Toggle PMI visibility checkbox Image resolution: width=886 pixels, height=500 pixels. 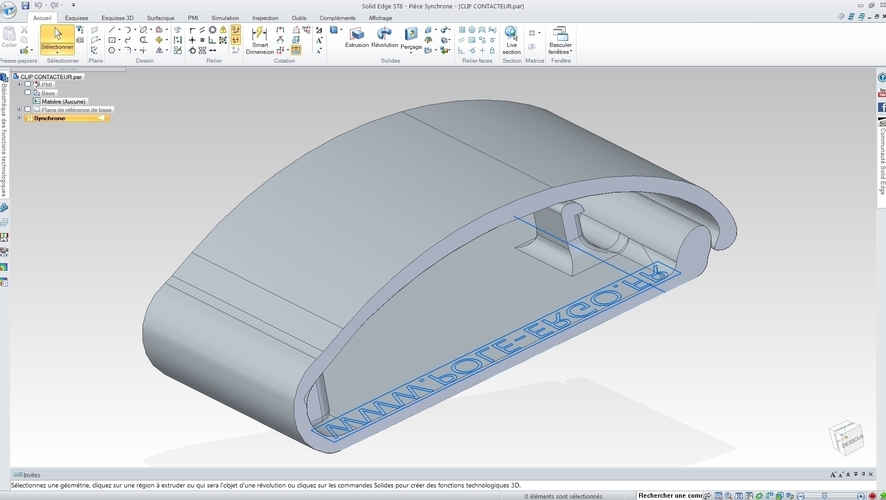(27, 84)
